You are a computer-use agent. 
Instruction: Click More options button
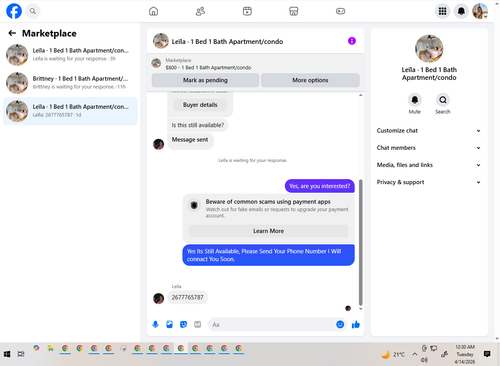pos(310,80)
